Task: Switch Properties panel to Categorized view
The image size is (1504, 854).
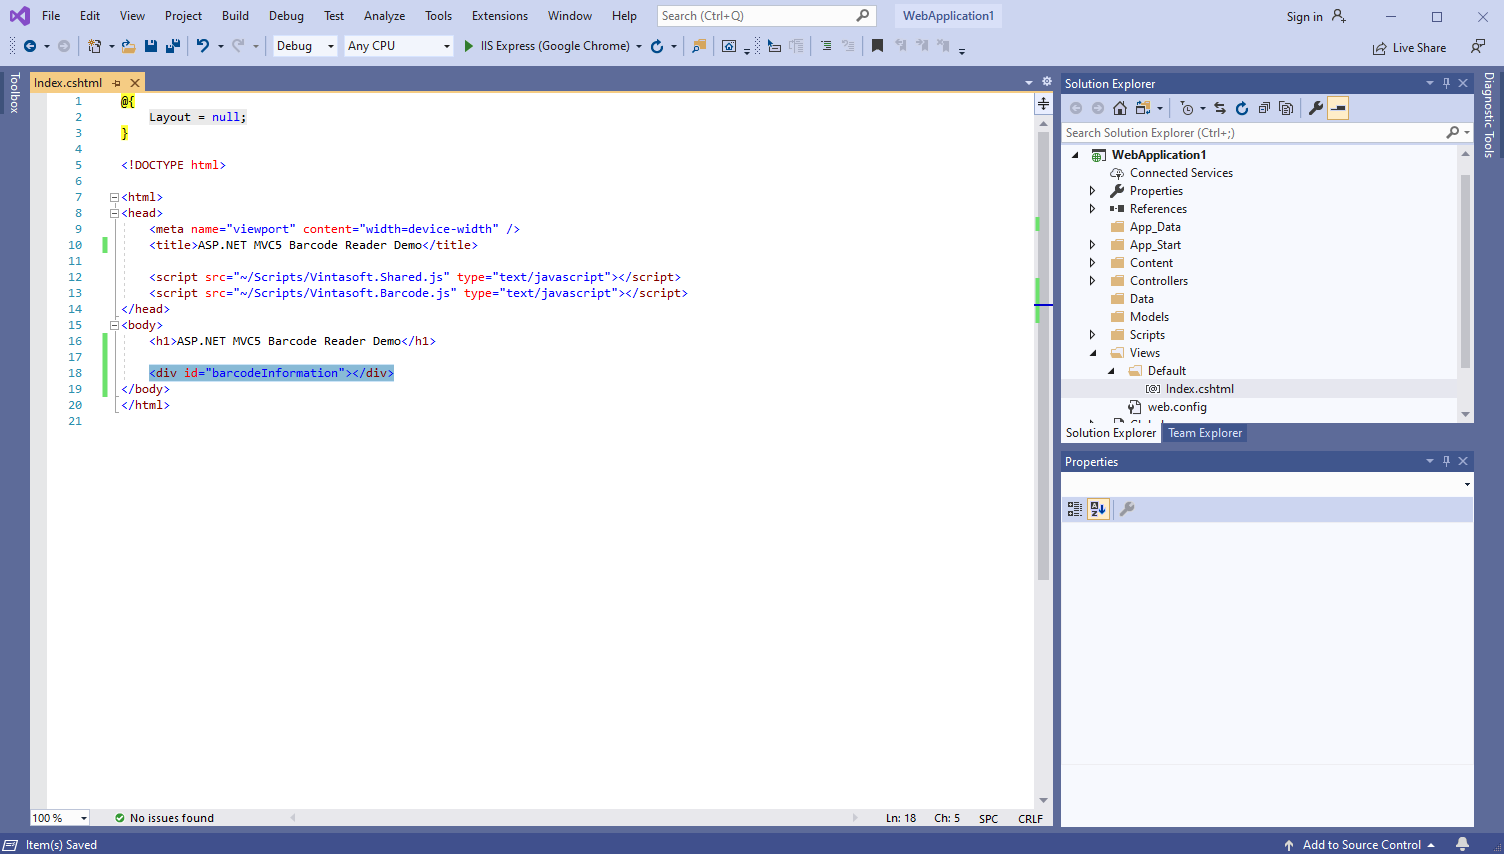Action: 1075,509
